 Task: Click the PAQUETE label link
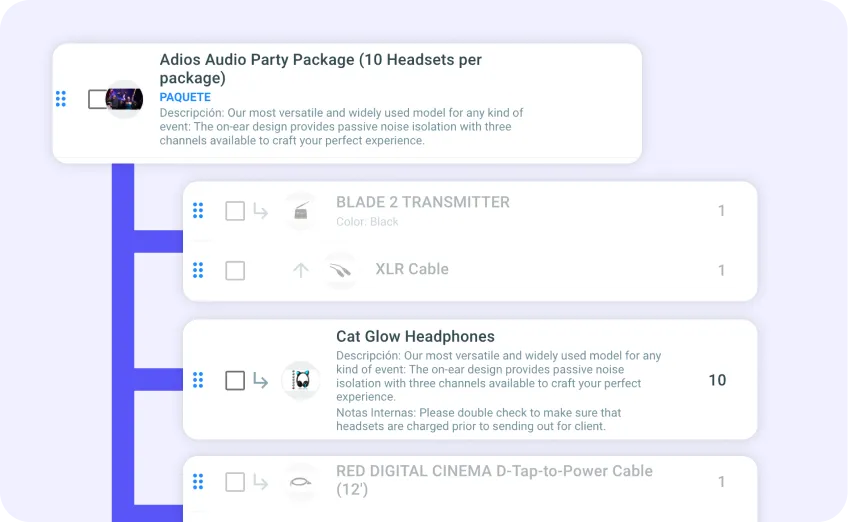185,97
